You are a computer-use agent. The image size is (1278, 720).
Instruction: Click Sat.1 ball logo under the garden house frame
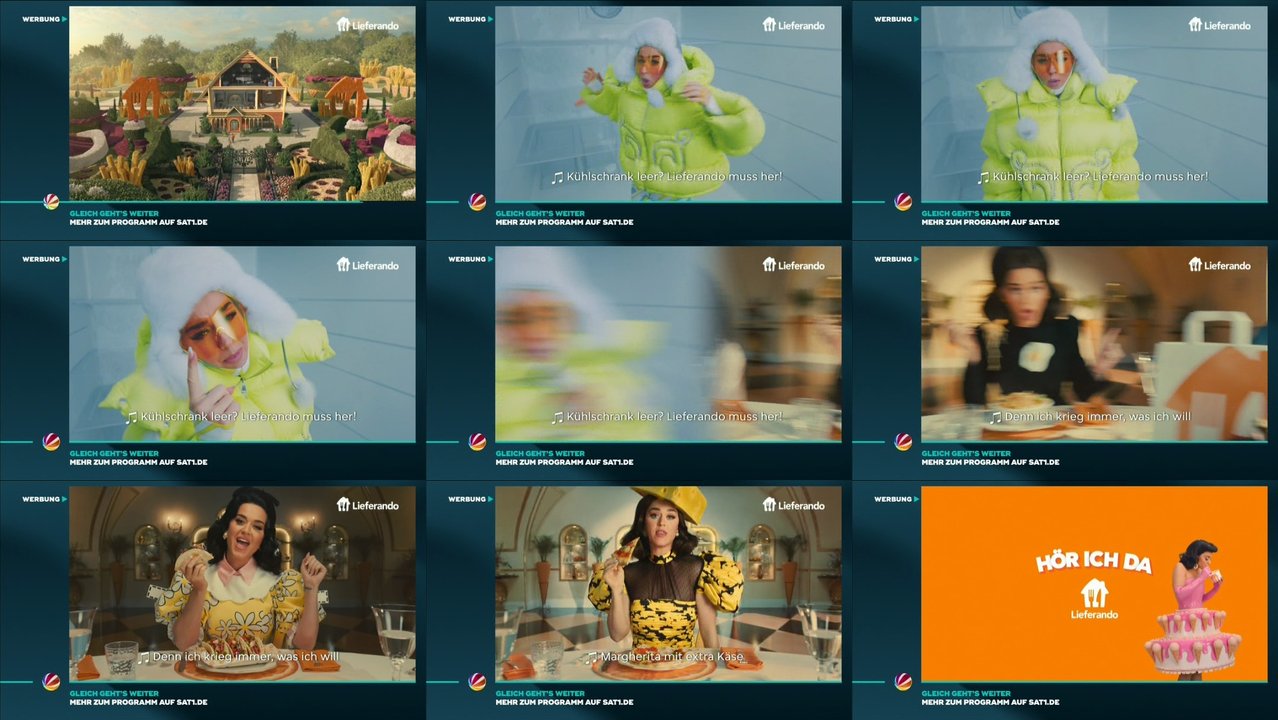pos(52,201)
